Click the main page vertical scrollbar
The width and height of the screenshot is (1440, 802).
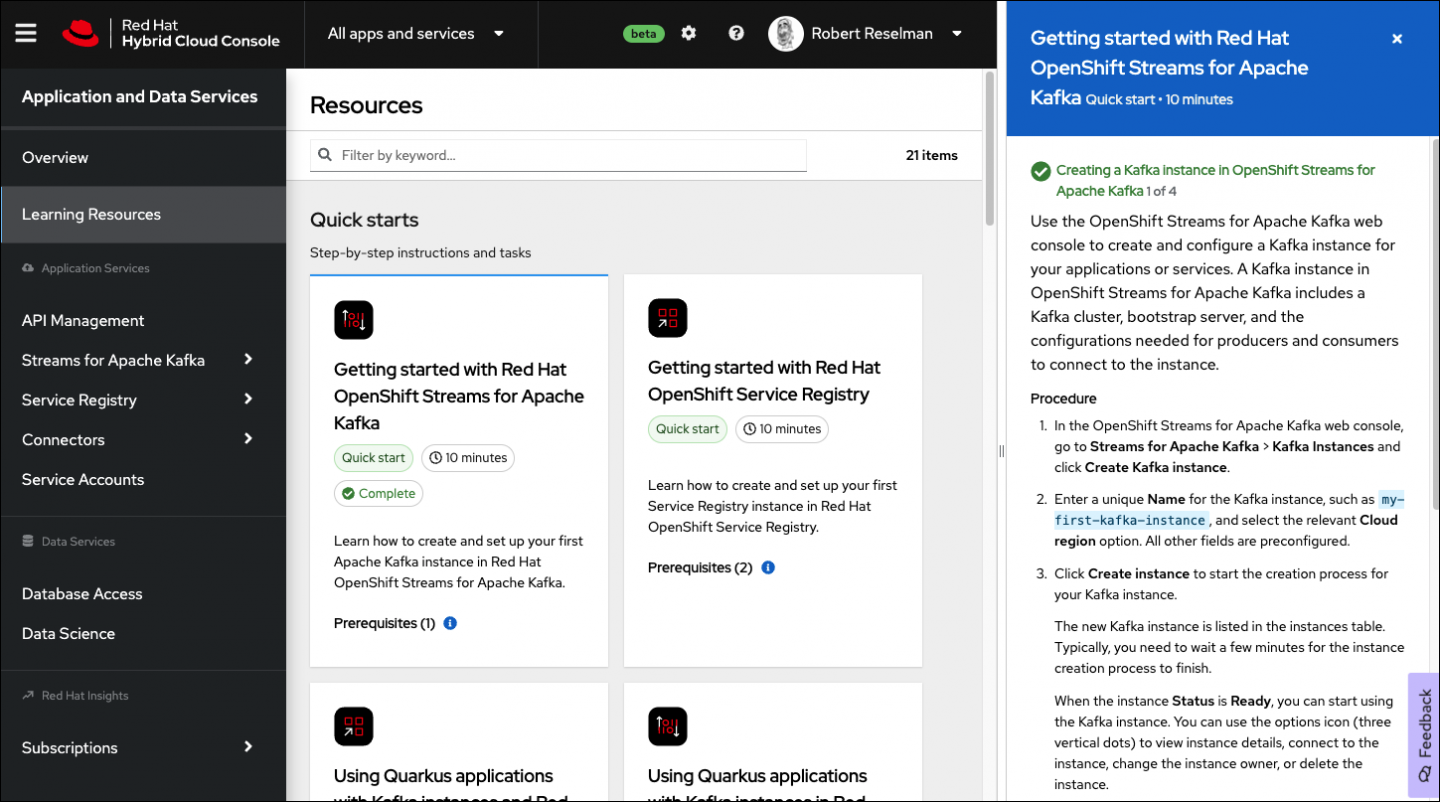tap(990, 147)
